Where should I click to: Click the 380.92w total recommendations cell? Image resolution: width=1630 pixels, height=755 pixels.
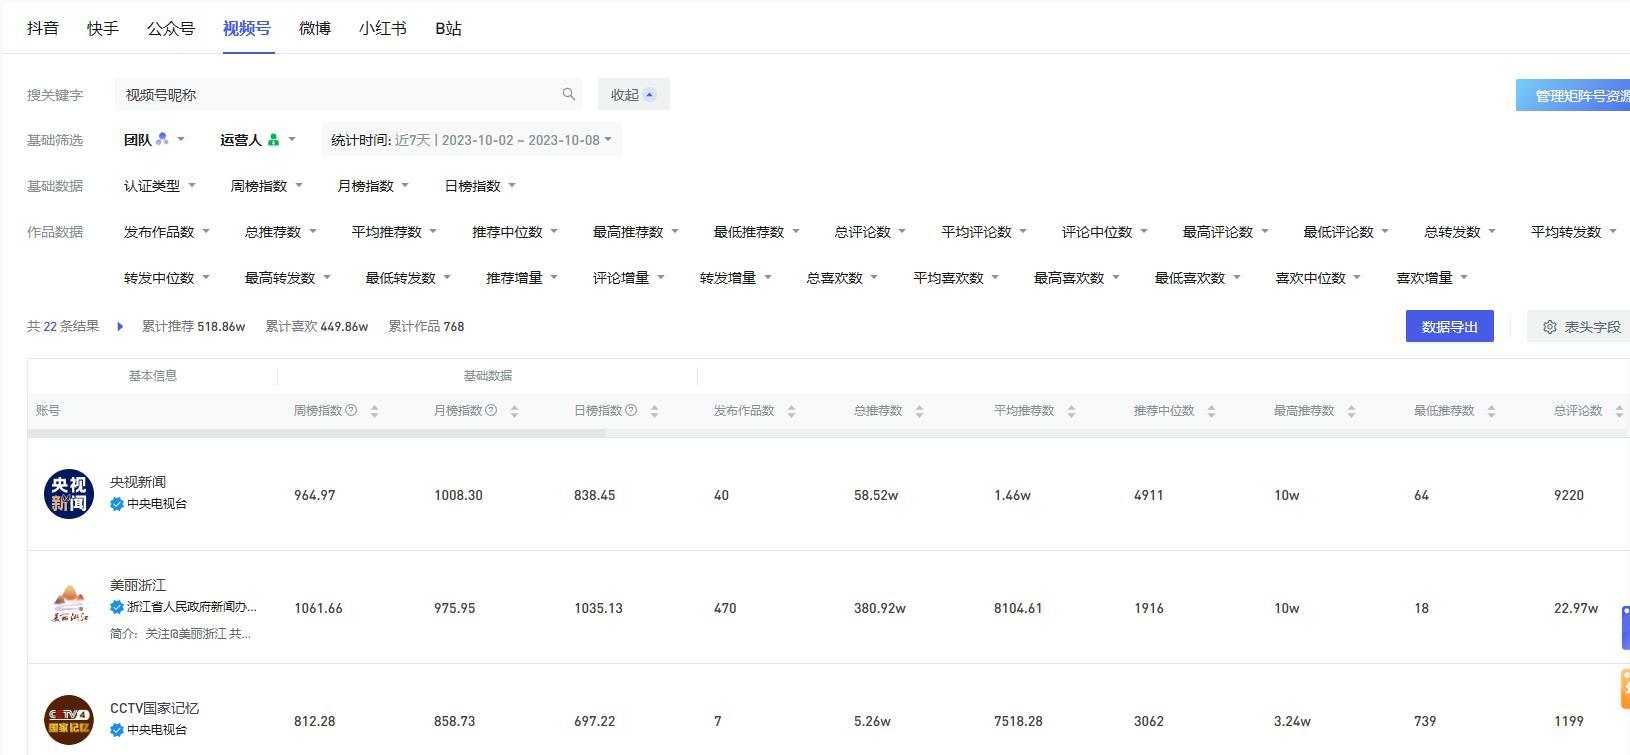coord(880,608)
